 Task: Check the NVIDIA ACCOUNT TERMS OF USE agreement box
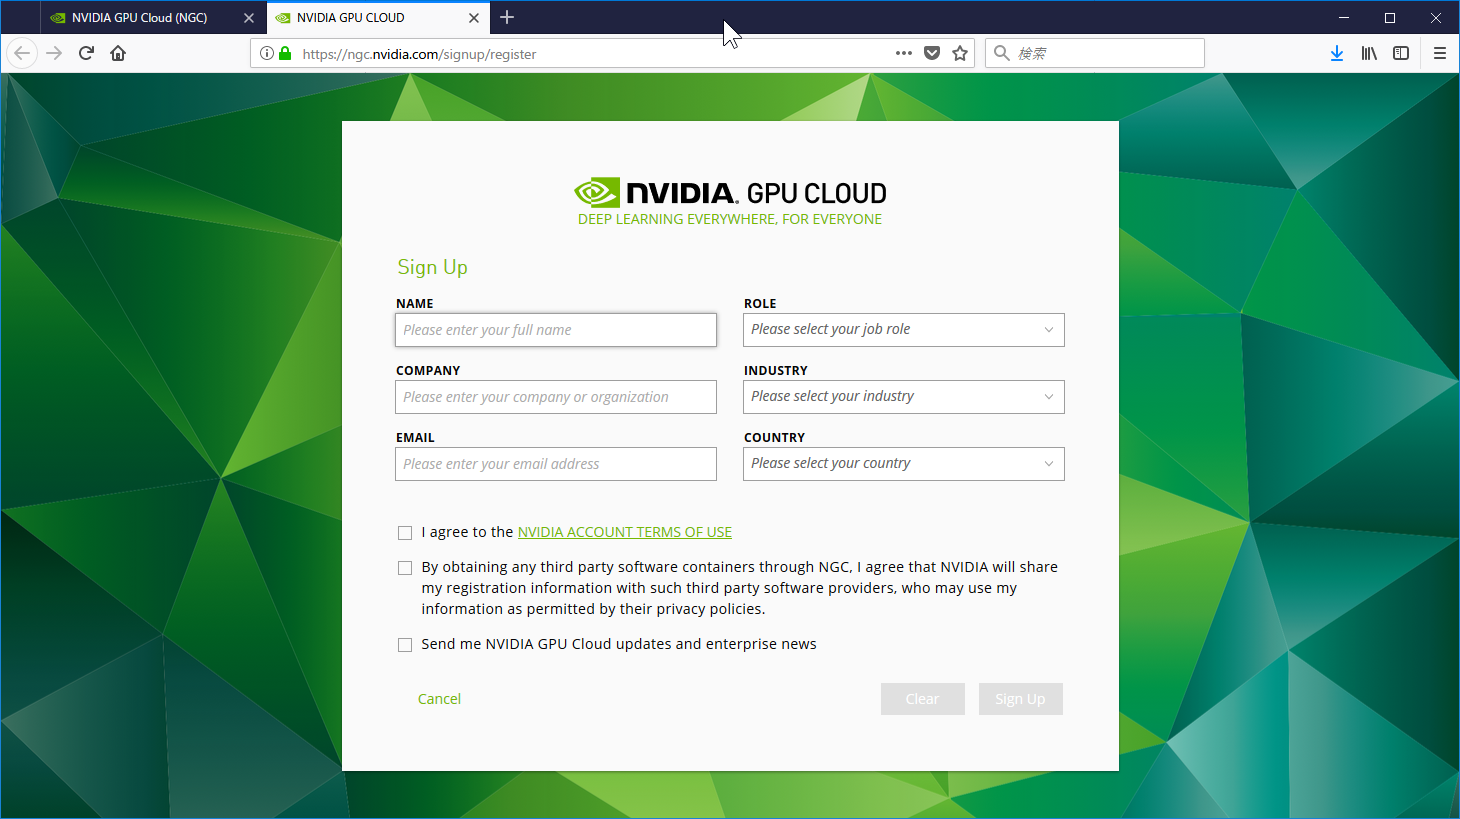coord(405,532)
